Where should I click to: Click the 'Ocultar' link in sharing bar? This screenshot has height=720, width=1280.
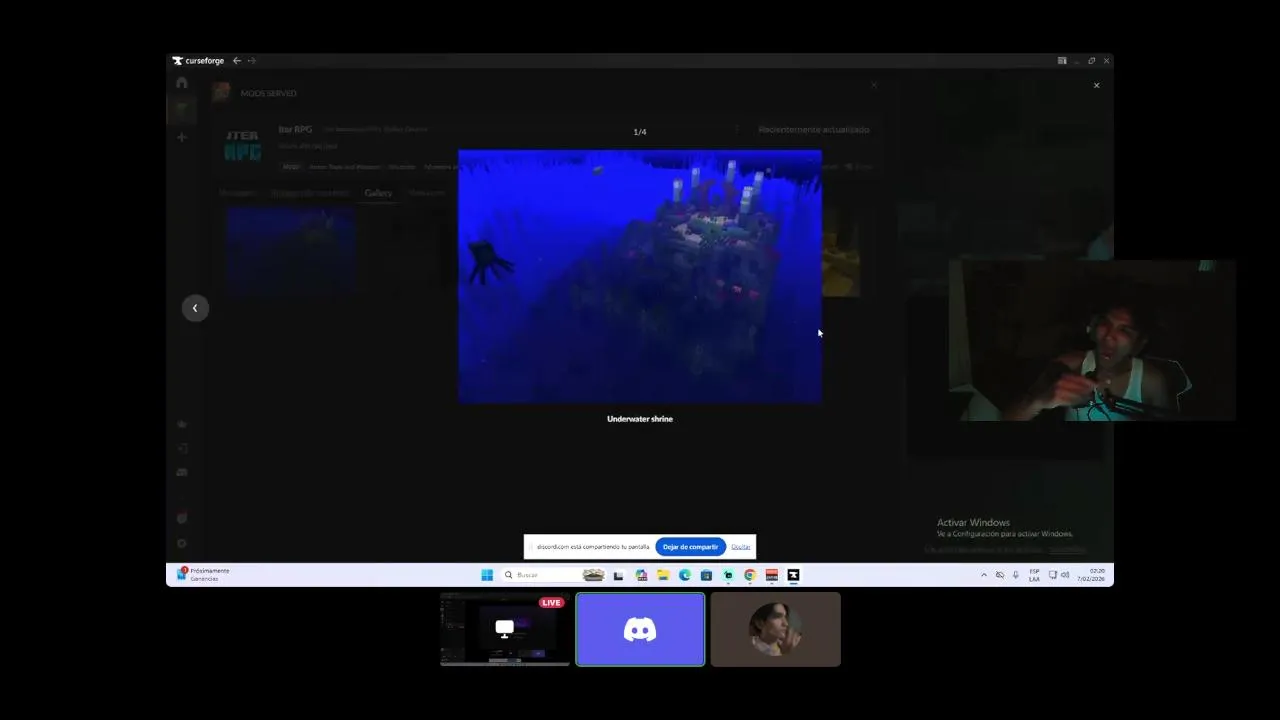click(x=741, y=547)
